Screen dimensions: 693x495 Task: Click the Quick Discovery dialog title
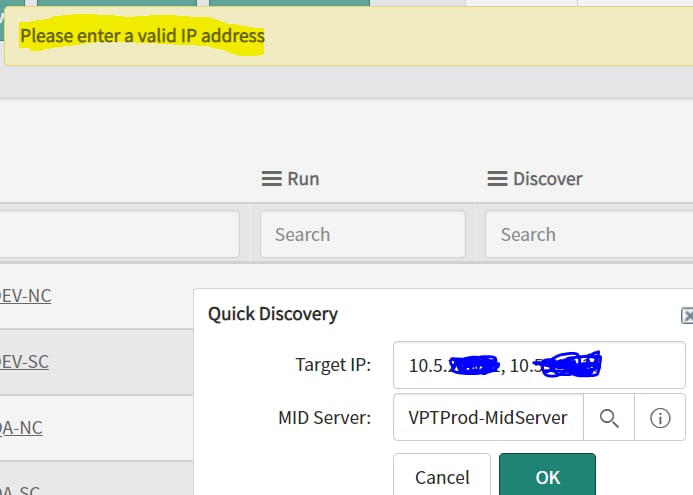[273, 314]
